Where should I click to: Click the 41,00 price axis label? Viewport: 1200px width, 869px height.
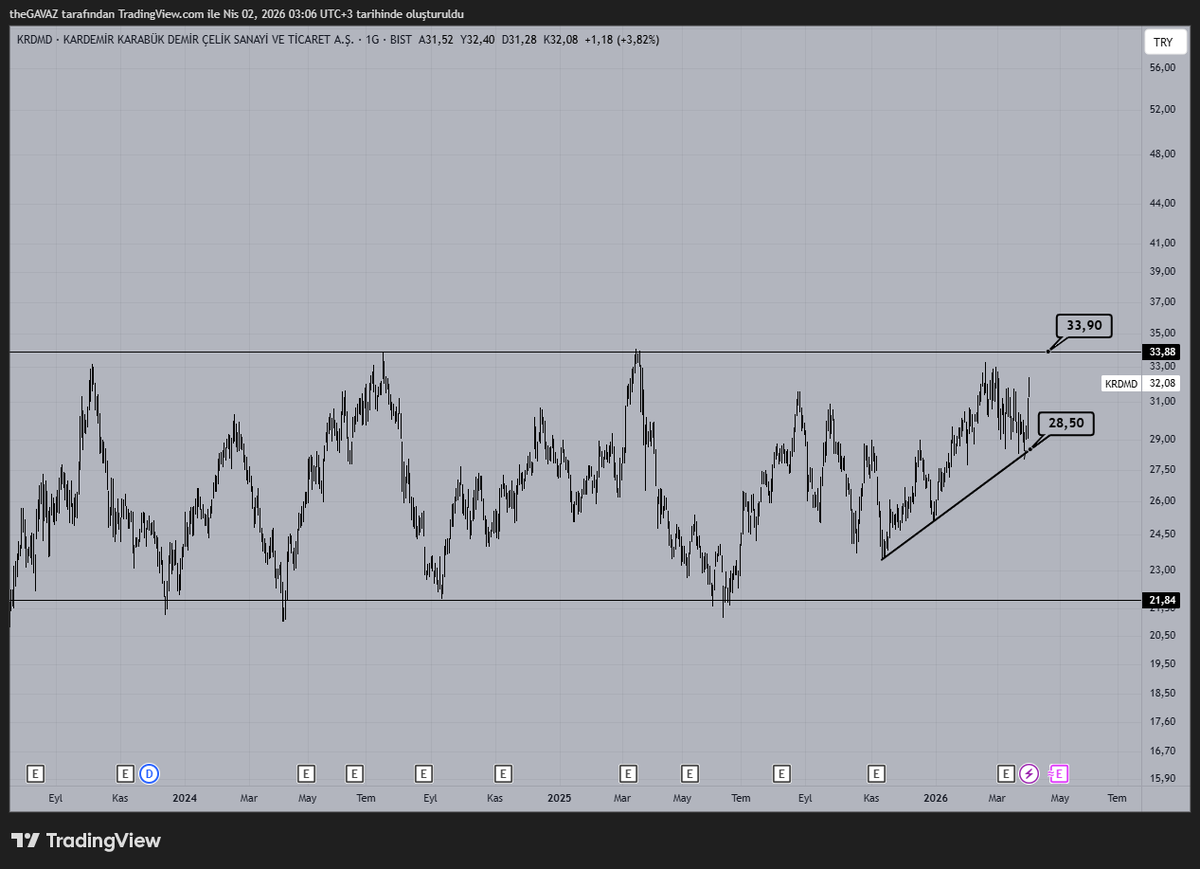click(x=1162, y=243)
